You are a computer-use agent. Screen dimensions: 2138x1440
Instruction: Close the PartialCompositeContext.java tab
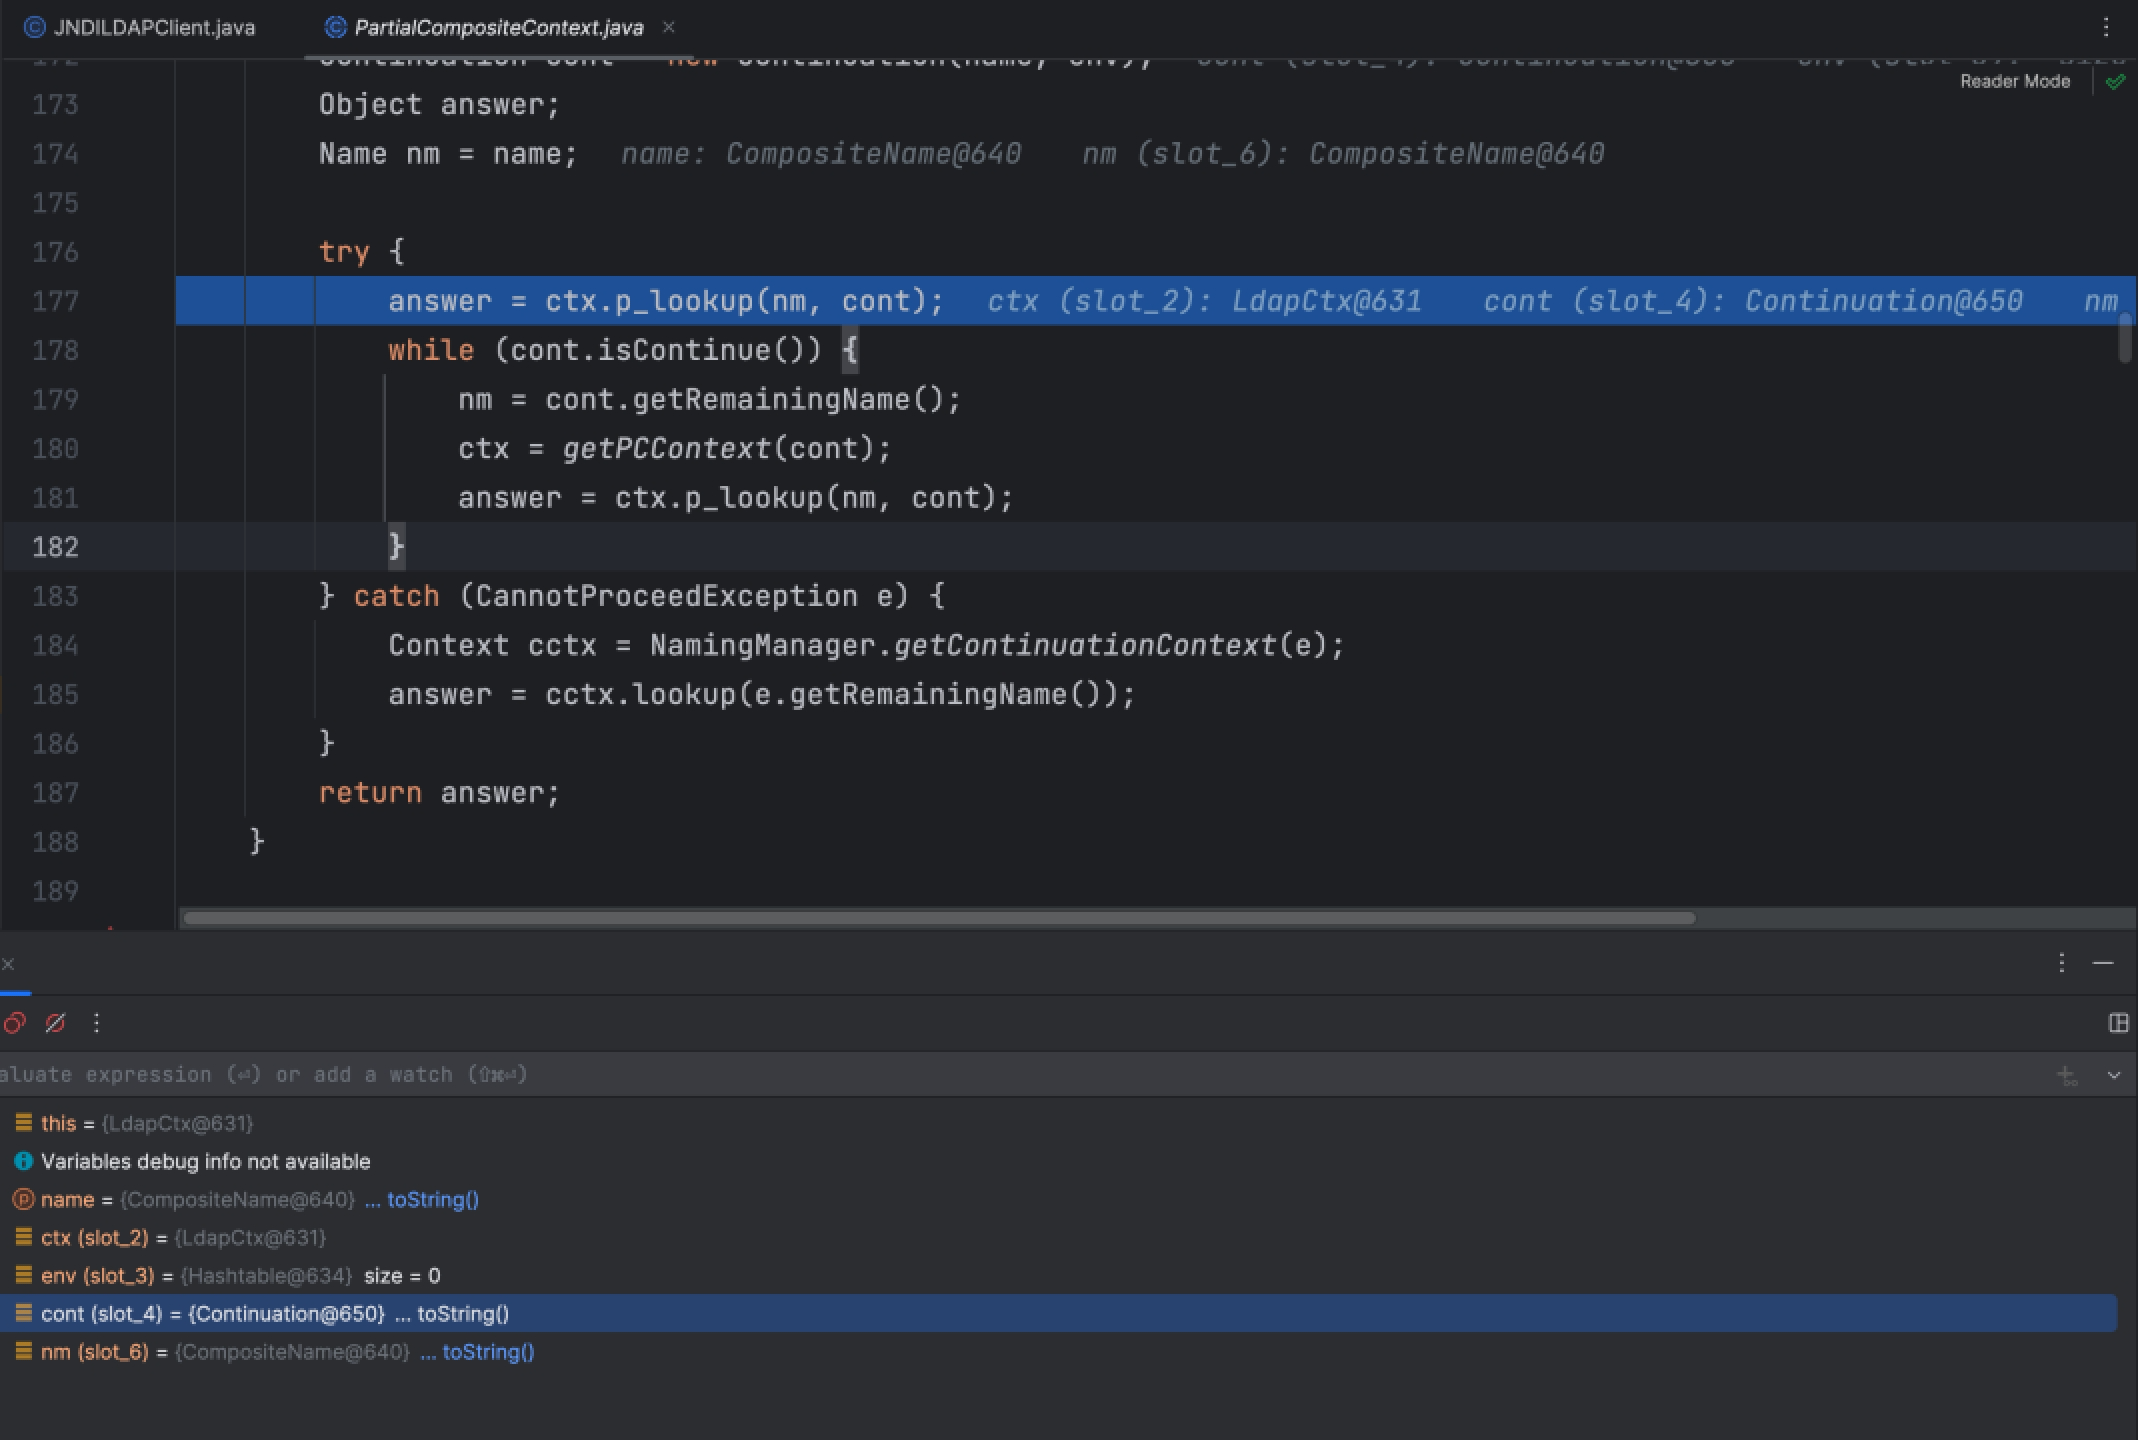point(669,27)
